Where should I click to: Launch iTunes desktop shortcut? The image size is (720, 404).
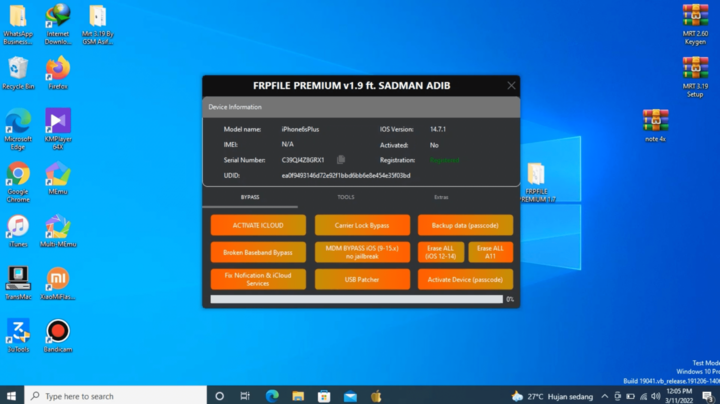(18, 231)
